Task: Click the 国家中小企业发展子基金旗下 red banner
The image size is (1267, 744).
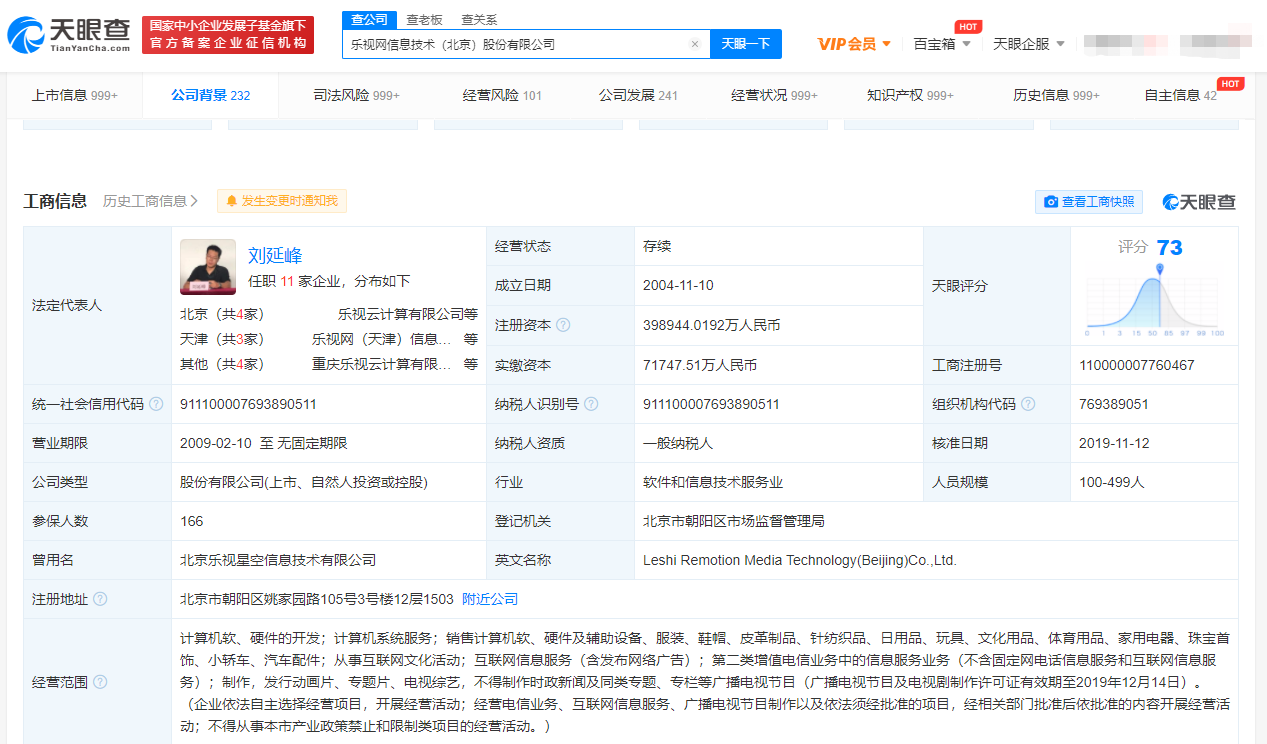Action: pyautogui.click(x=228, y=35)
